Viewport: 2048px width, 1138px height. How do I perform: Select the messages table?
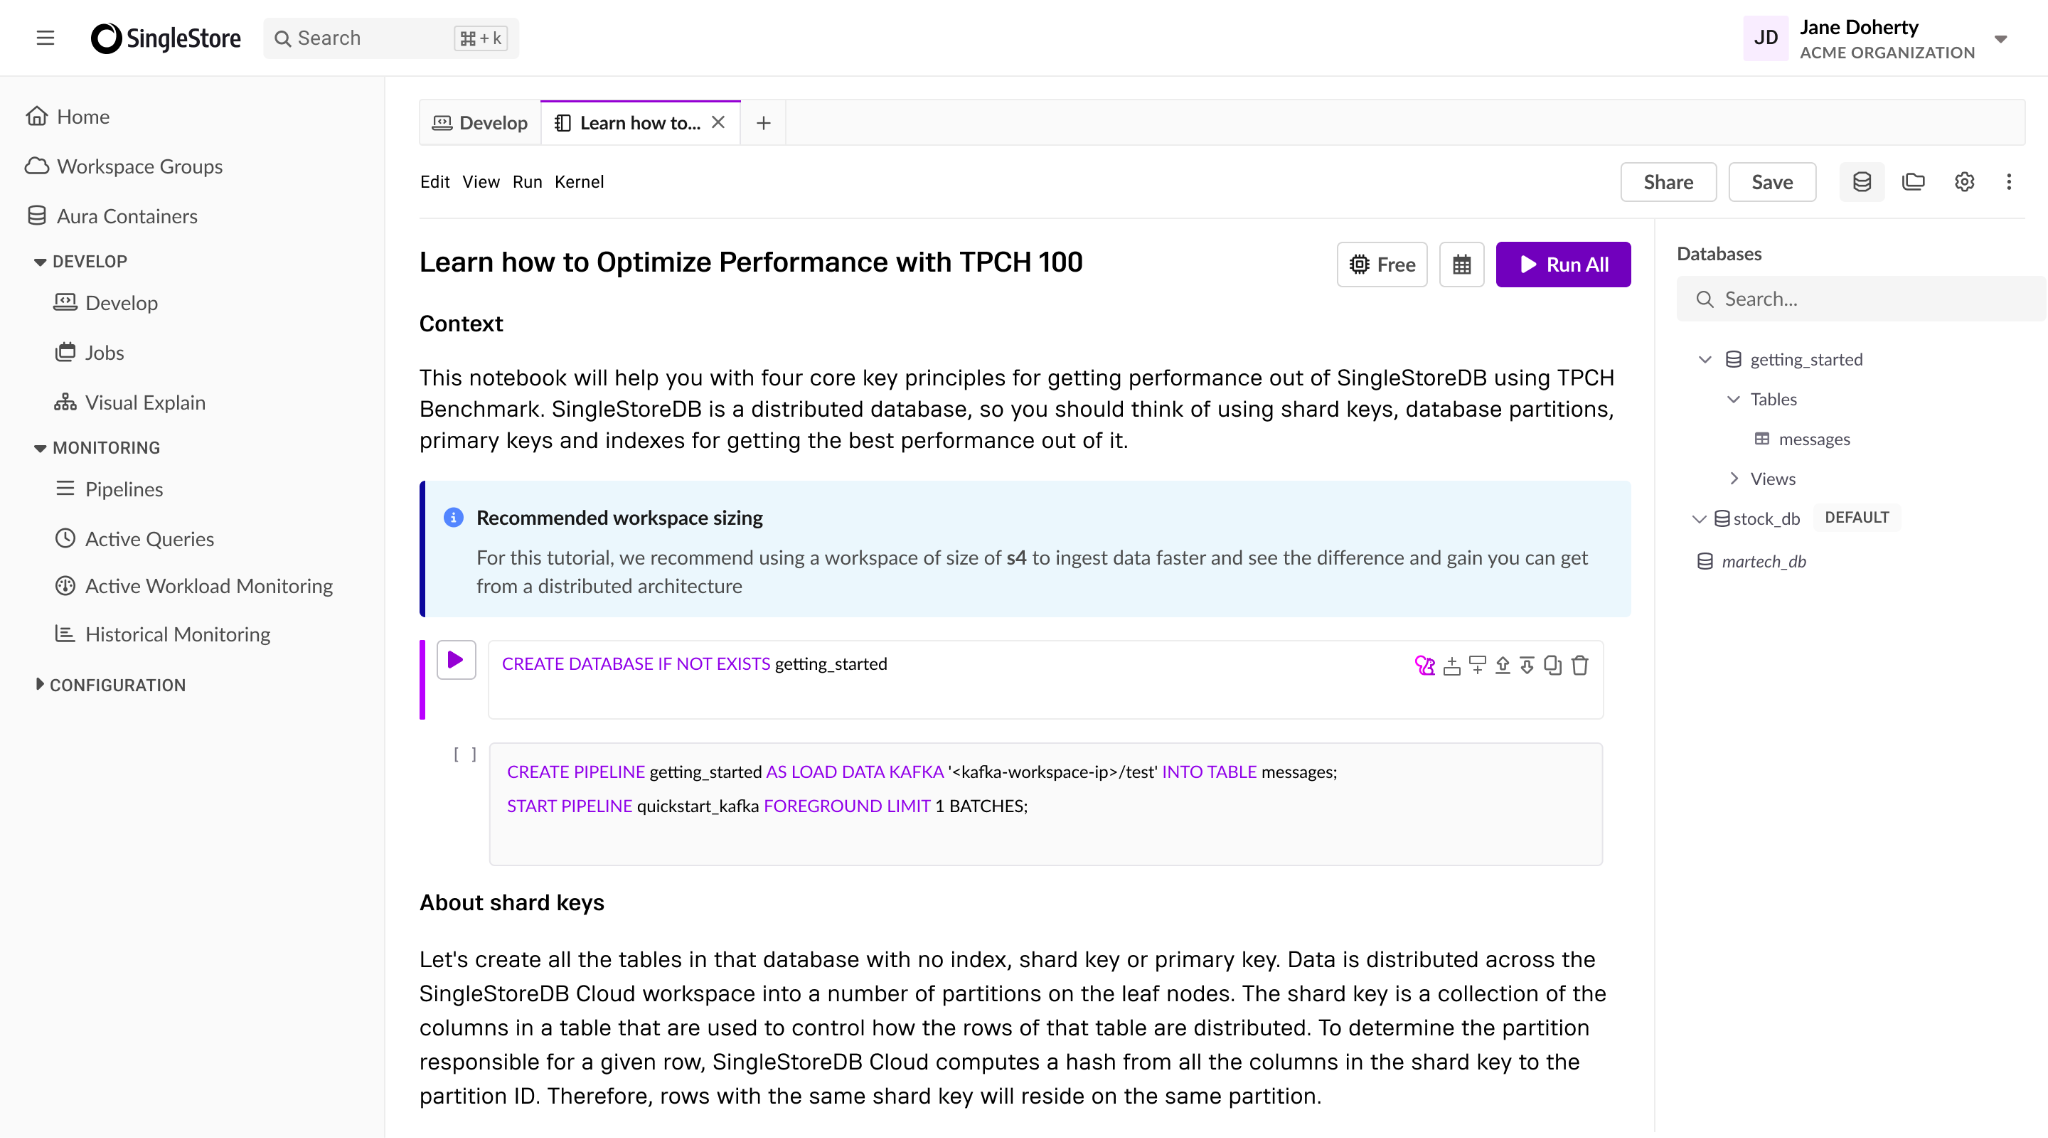point(1802,439)
